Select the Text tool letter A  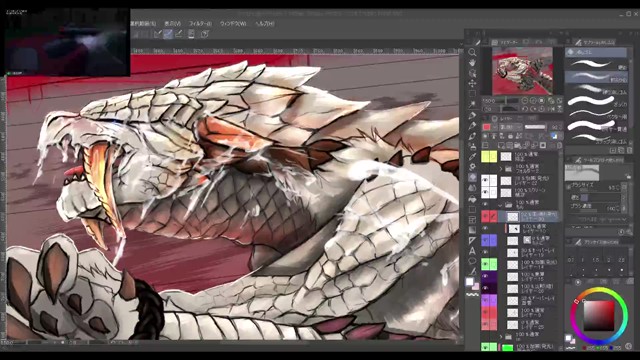[x=472, y=251]
